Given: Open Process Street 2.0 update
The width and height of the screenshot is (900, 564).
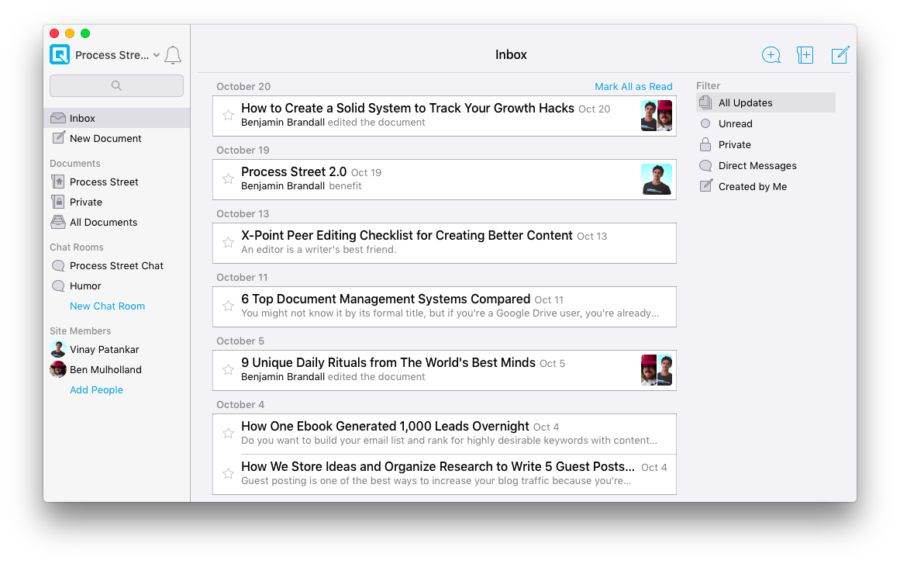Looking at the screenshot, I should tap(444, 180).
